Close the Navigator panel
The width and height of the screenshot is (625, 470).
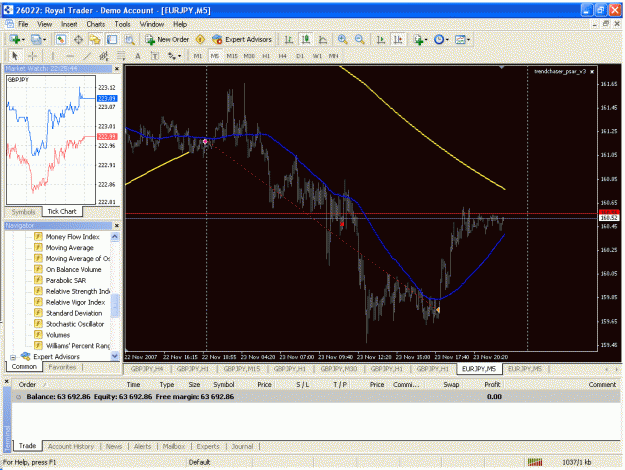click(x=117, y=226)
